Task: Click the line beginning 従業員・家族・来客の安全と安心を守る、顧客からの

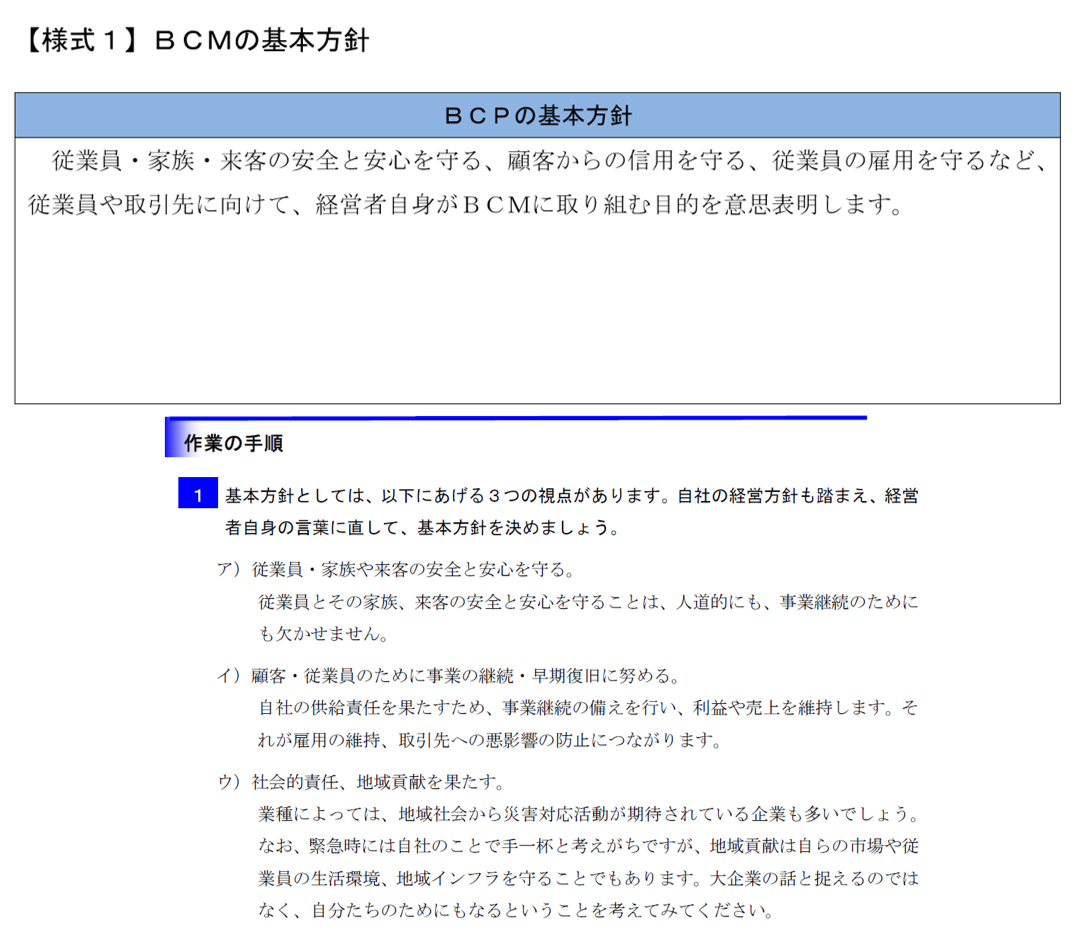Action: pos(549,161)
